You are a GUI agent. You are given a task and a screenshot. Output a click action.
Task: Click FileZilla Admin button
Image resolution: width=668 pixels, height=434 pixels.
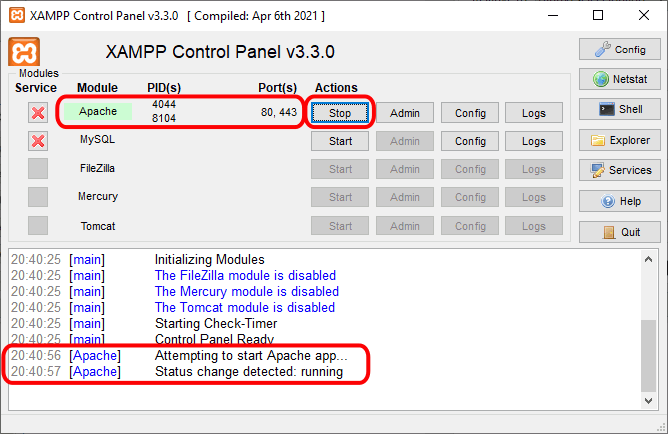405,169
